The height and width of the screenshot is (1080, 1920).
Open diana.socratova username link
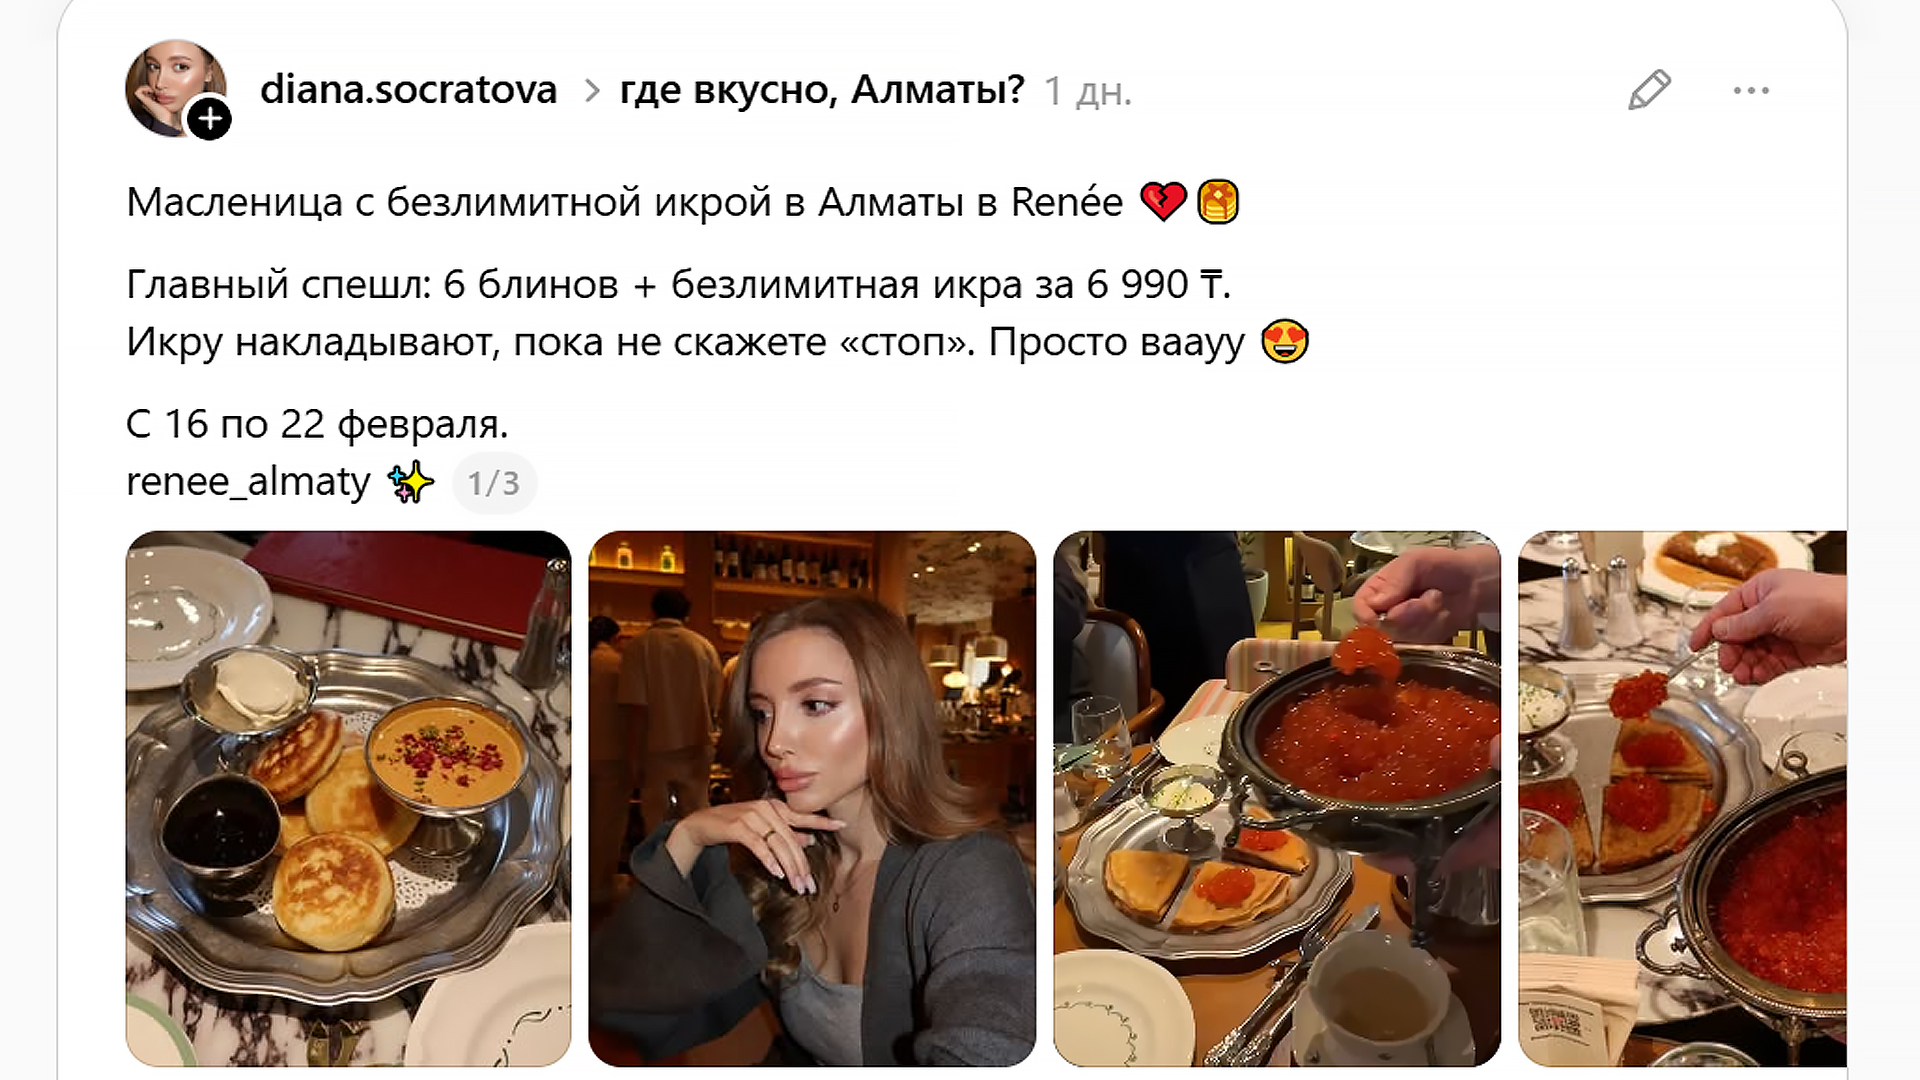pos(408,90)
